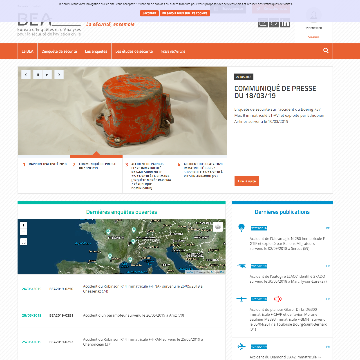Click the map marker near the Mediterranean coast
The width and height of the screenshot is (360, 360).
130,259
